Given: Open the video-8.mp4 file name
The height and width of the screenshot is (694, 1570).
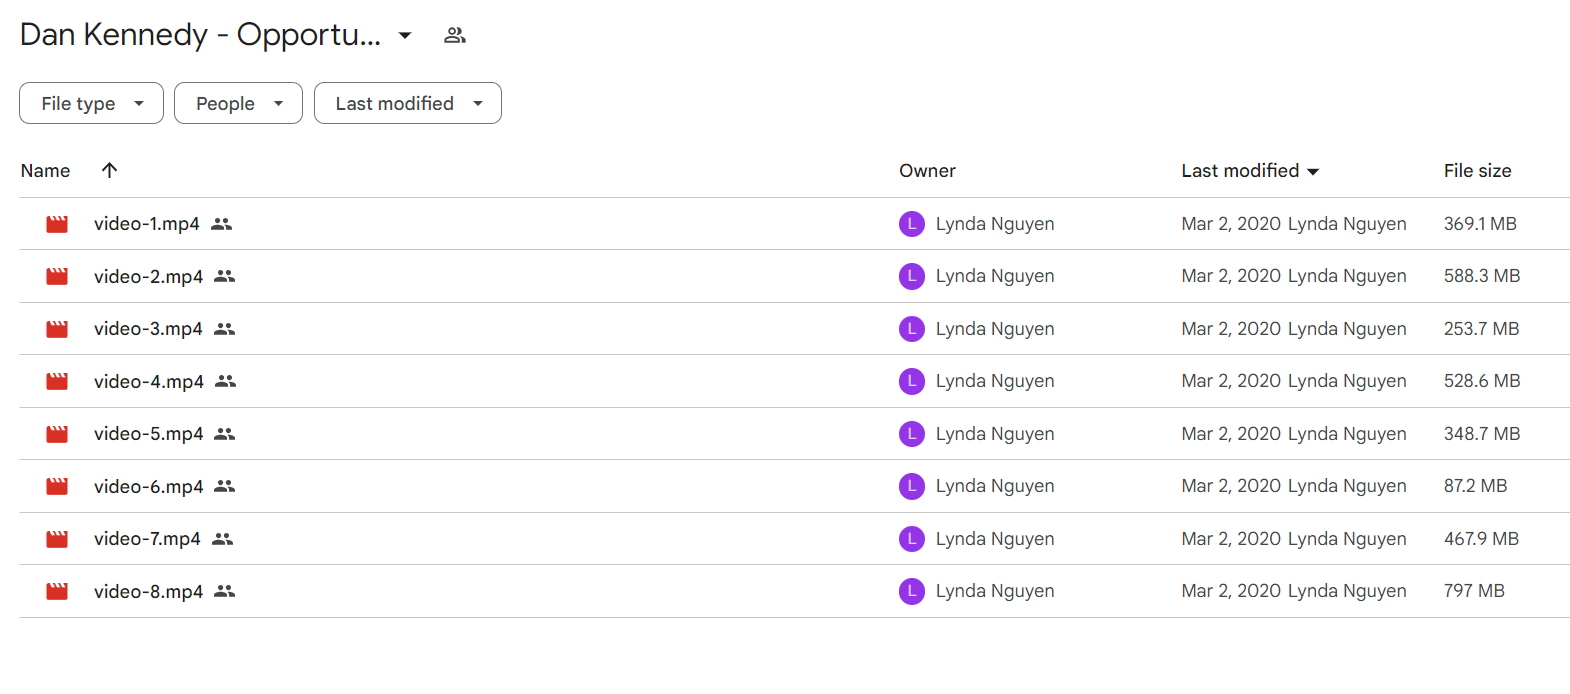Looking at the screenshot, I should click(148, 591).
